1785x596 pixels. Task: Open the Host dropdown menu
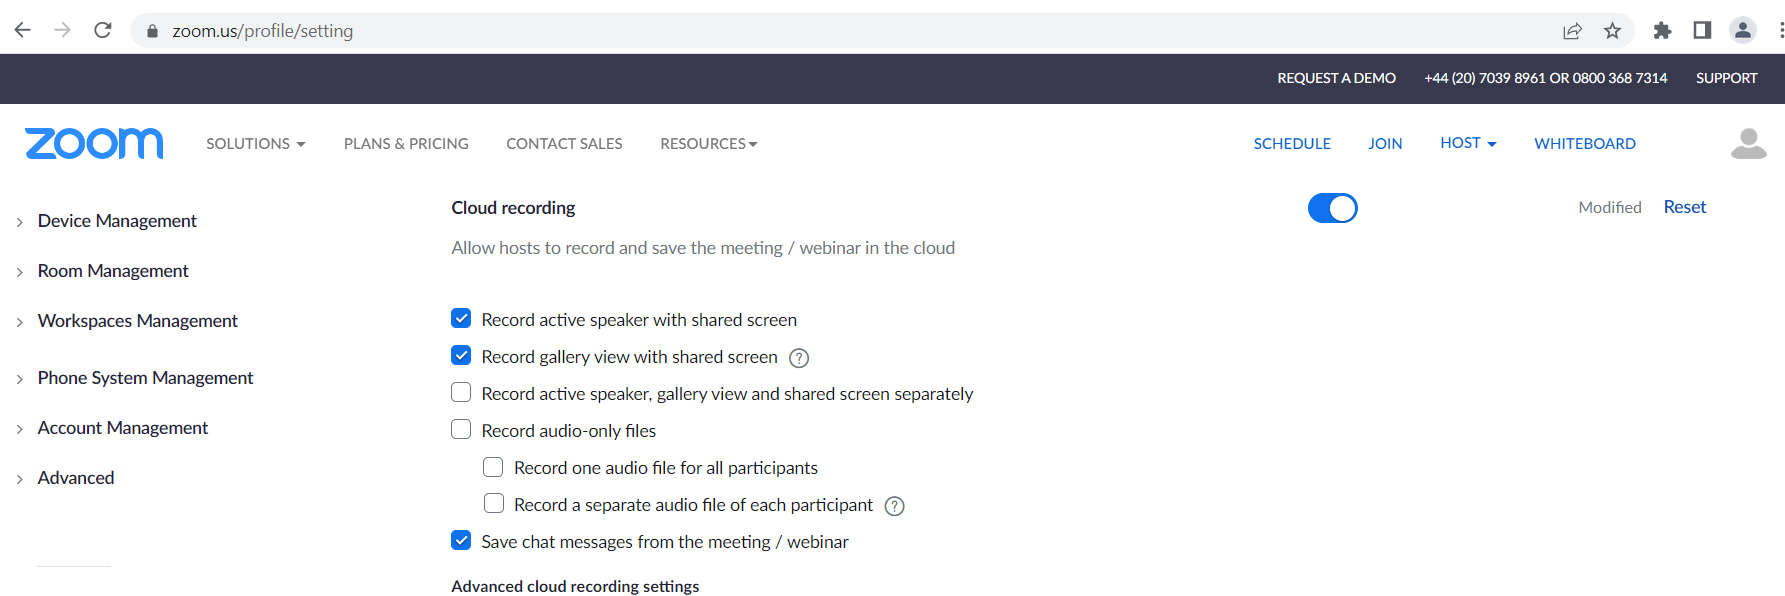[x=1468, y=143]
